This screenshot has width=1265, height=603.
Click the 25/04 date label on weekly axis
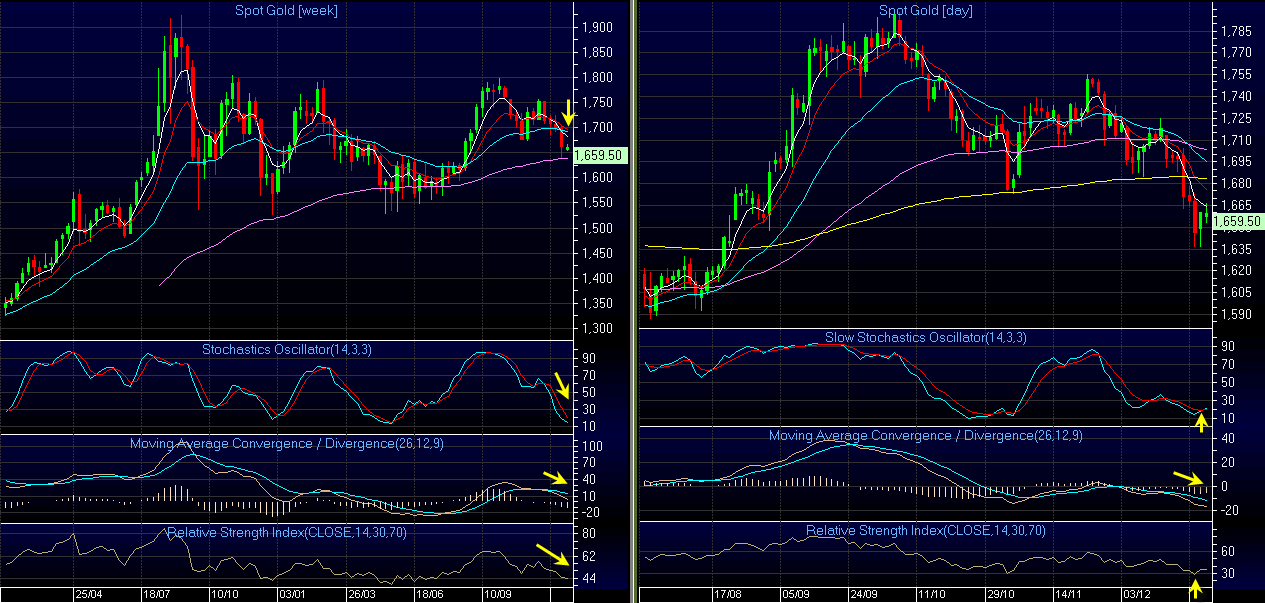click(88, 593)
